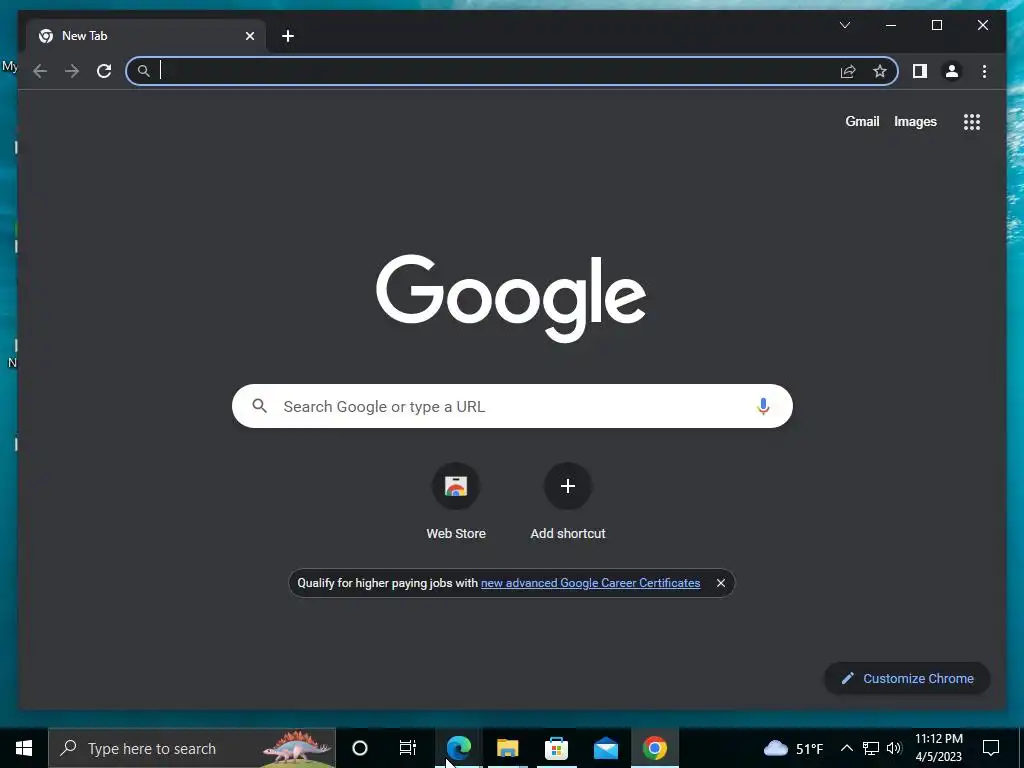Click Chrome icon on taskbar
Screen dimensions: 1024x768
point(654,748)
